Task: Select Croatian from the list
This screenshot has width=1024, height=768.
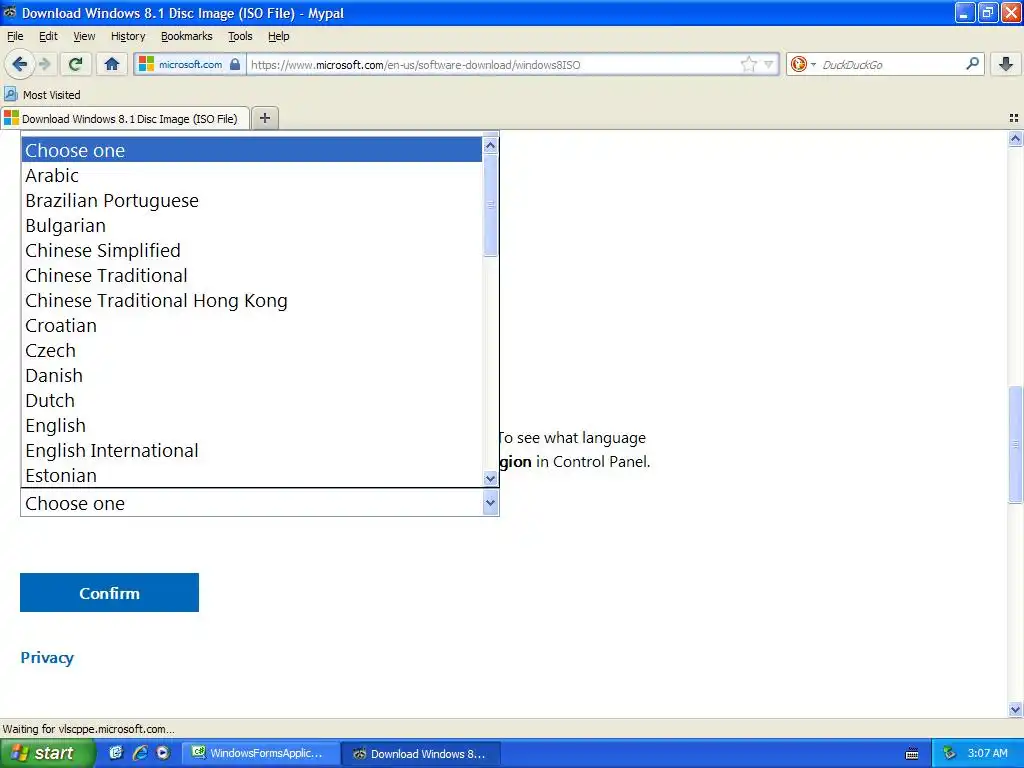Action: (x=252, y=325)
